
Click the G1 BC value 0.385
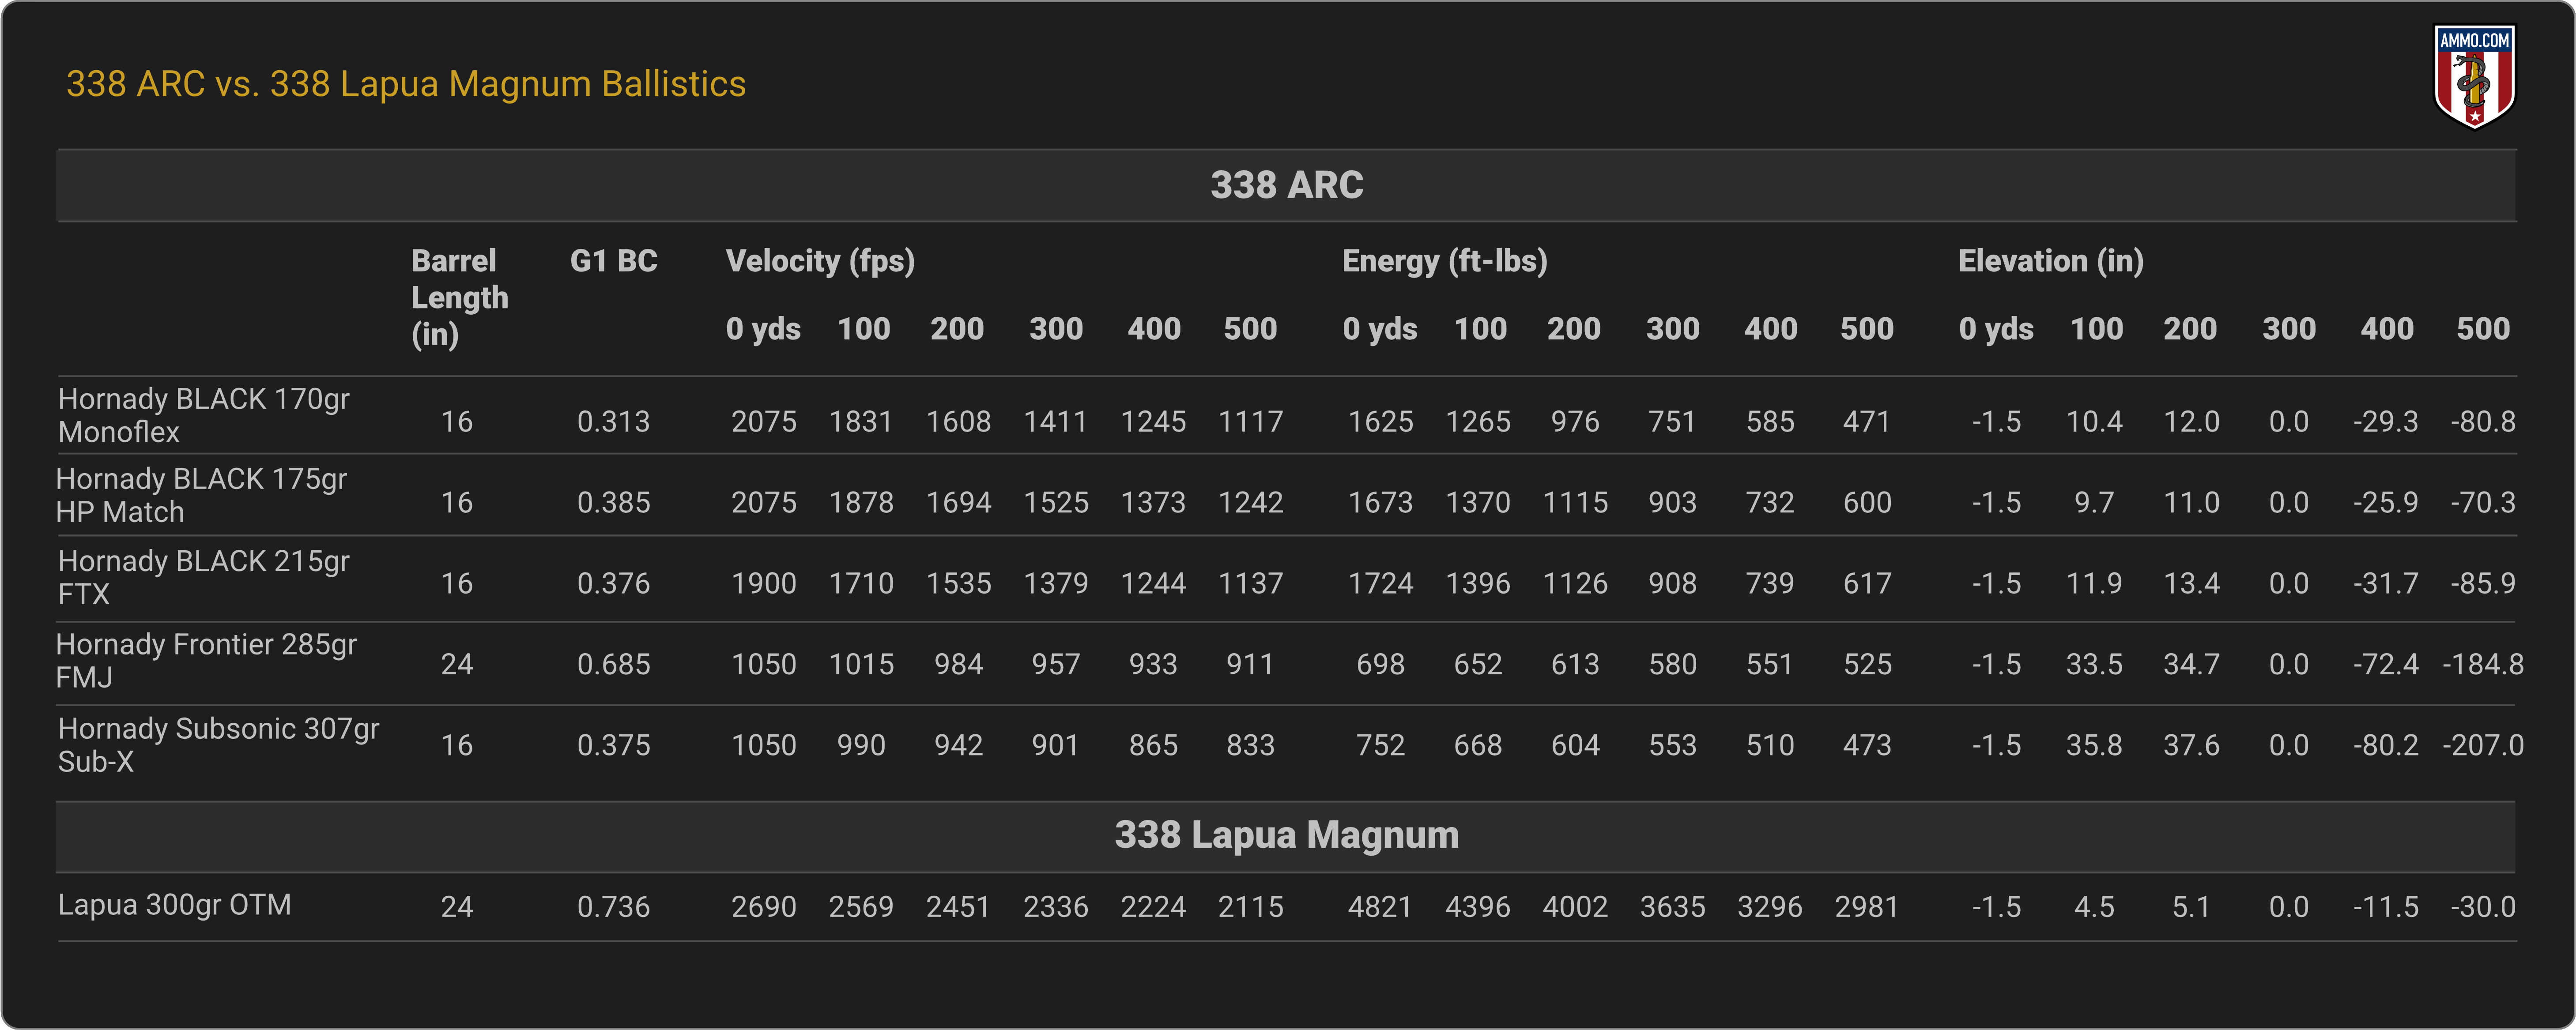(x=614, y=503)
